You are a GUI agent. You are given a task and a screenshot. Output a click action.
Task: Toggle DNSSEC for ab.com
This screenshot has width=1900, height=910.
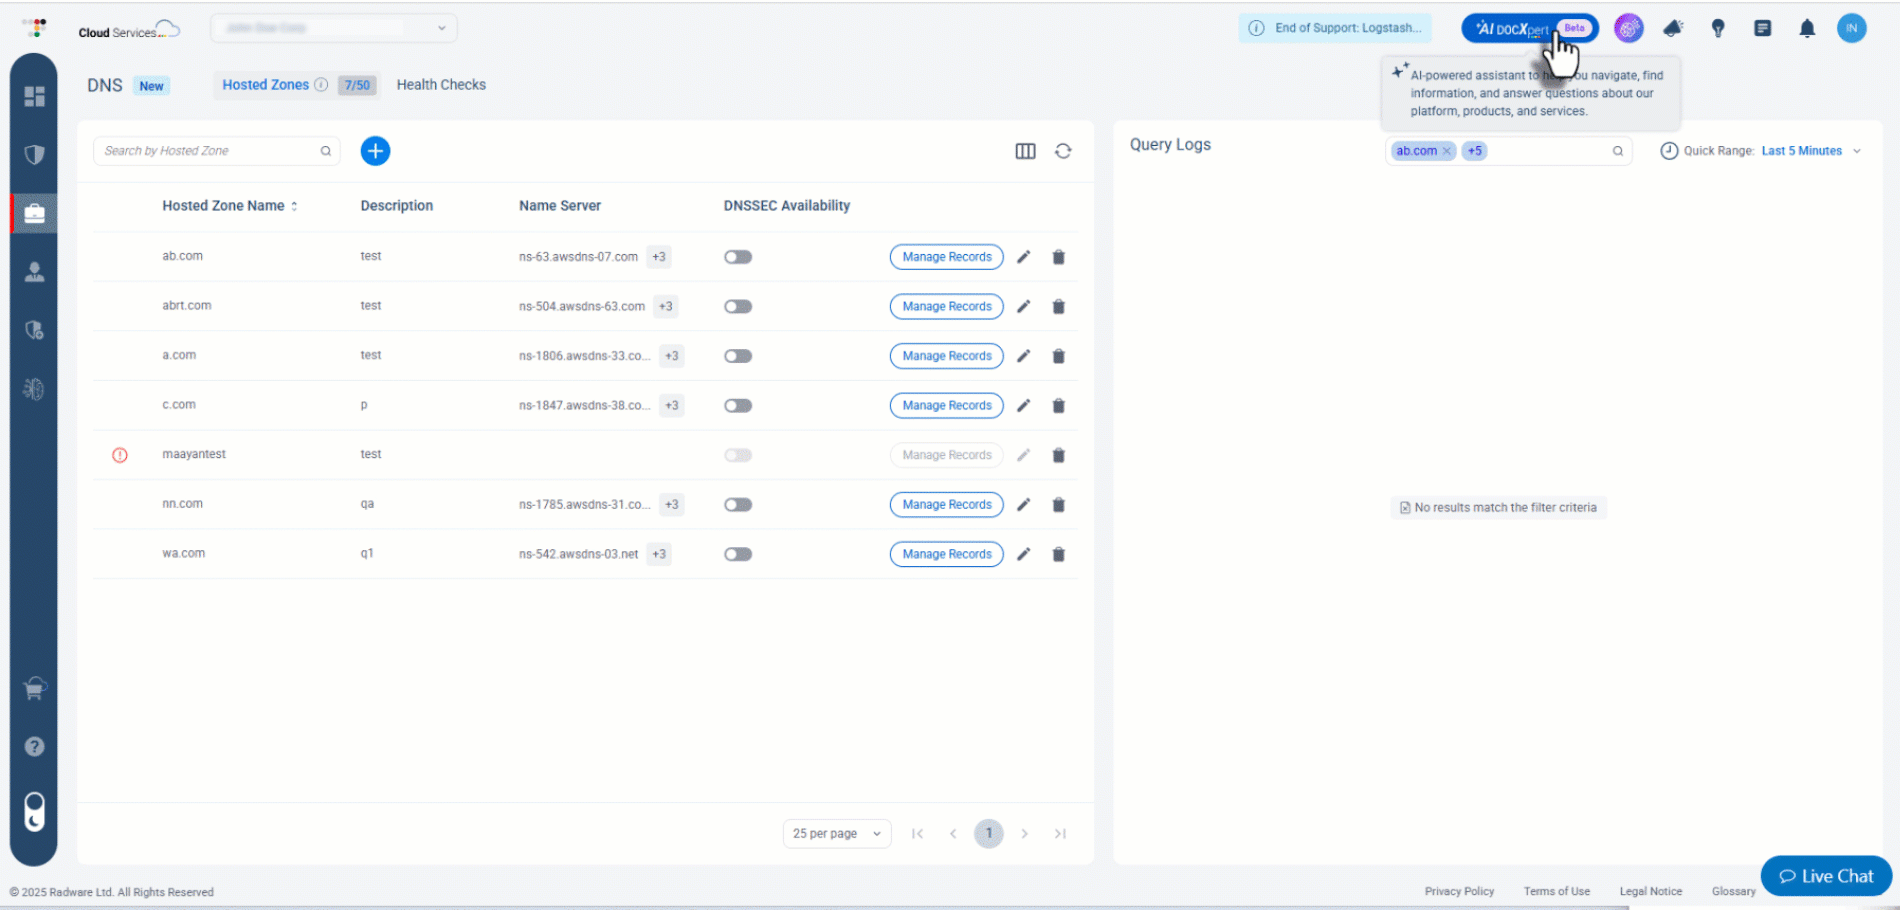tap(738, 257)
